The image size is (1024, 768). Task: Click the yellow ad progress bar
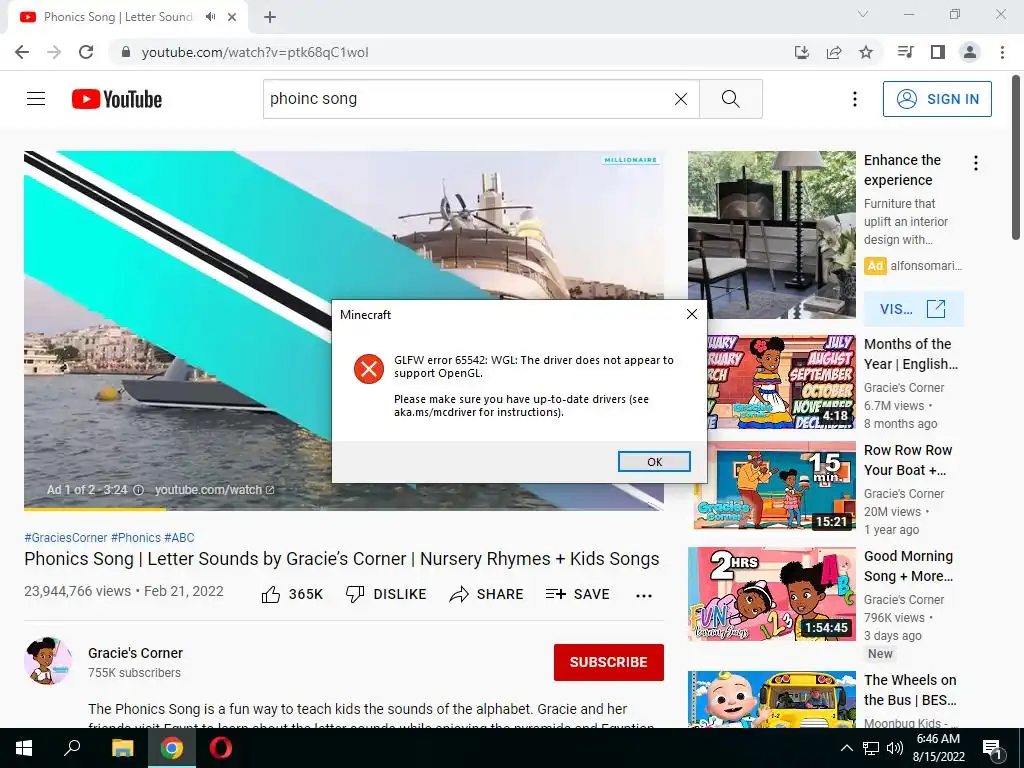95,509
